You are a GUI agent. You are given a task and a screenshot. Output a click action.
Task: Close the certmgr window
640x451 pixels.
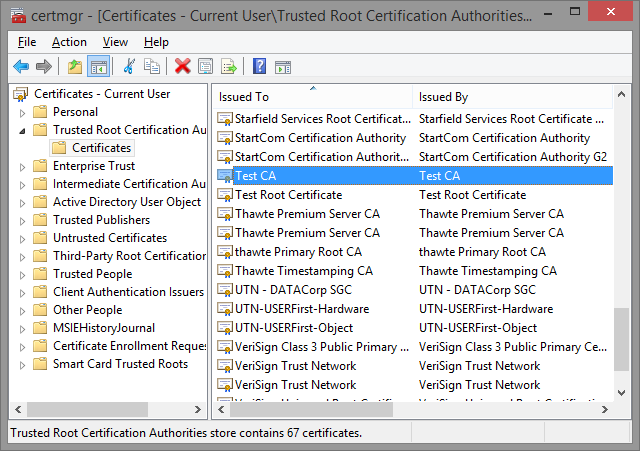click(x=611, y=11)
